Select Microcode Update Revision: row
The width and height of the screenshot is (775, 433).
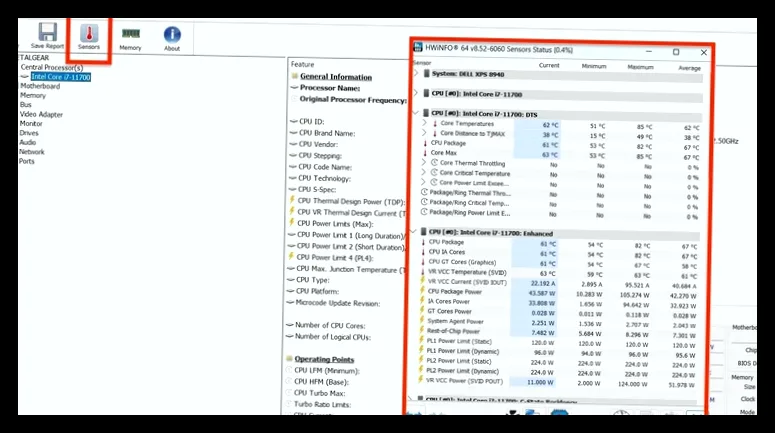pos(338,303)
